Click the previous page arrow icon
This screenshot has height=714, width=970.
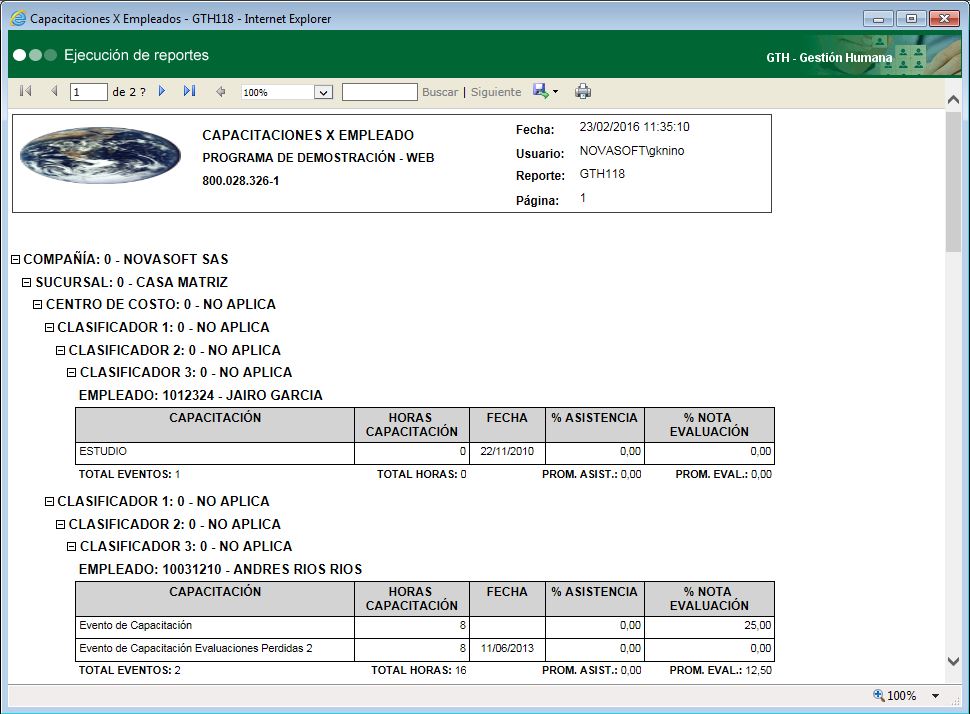coord(52,91)
